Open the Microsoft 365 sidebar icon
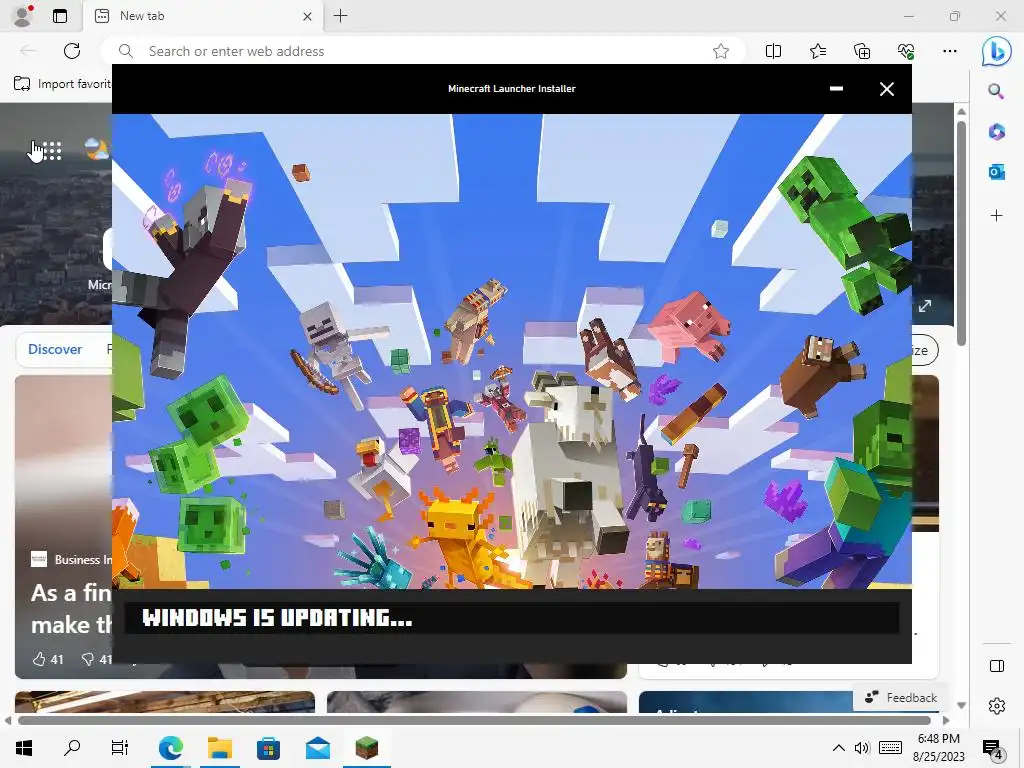The height and width of the screenshot is (768, 1024). 996,132
